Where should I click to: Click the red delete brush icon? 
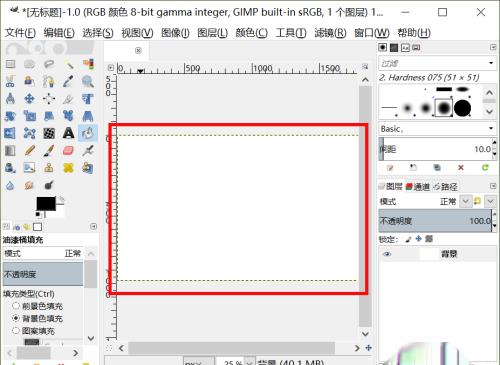[x=461, y=167]
